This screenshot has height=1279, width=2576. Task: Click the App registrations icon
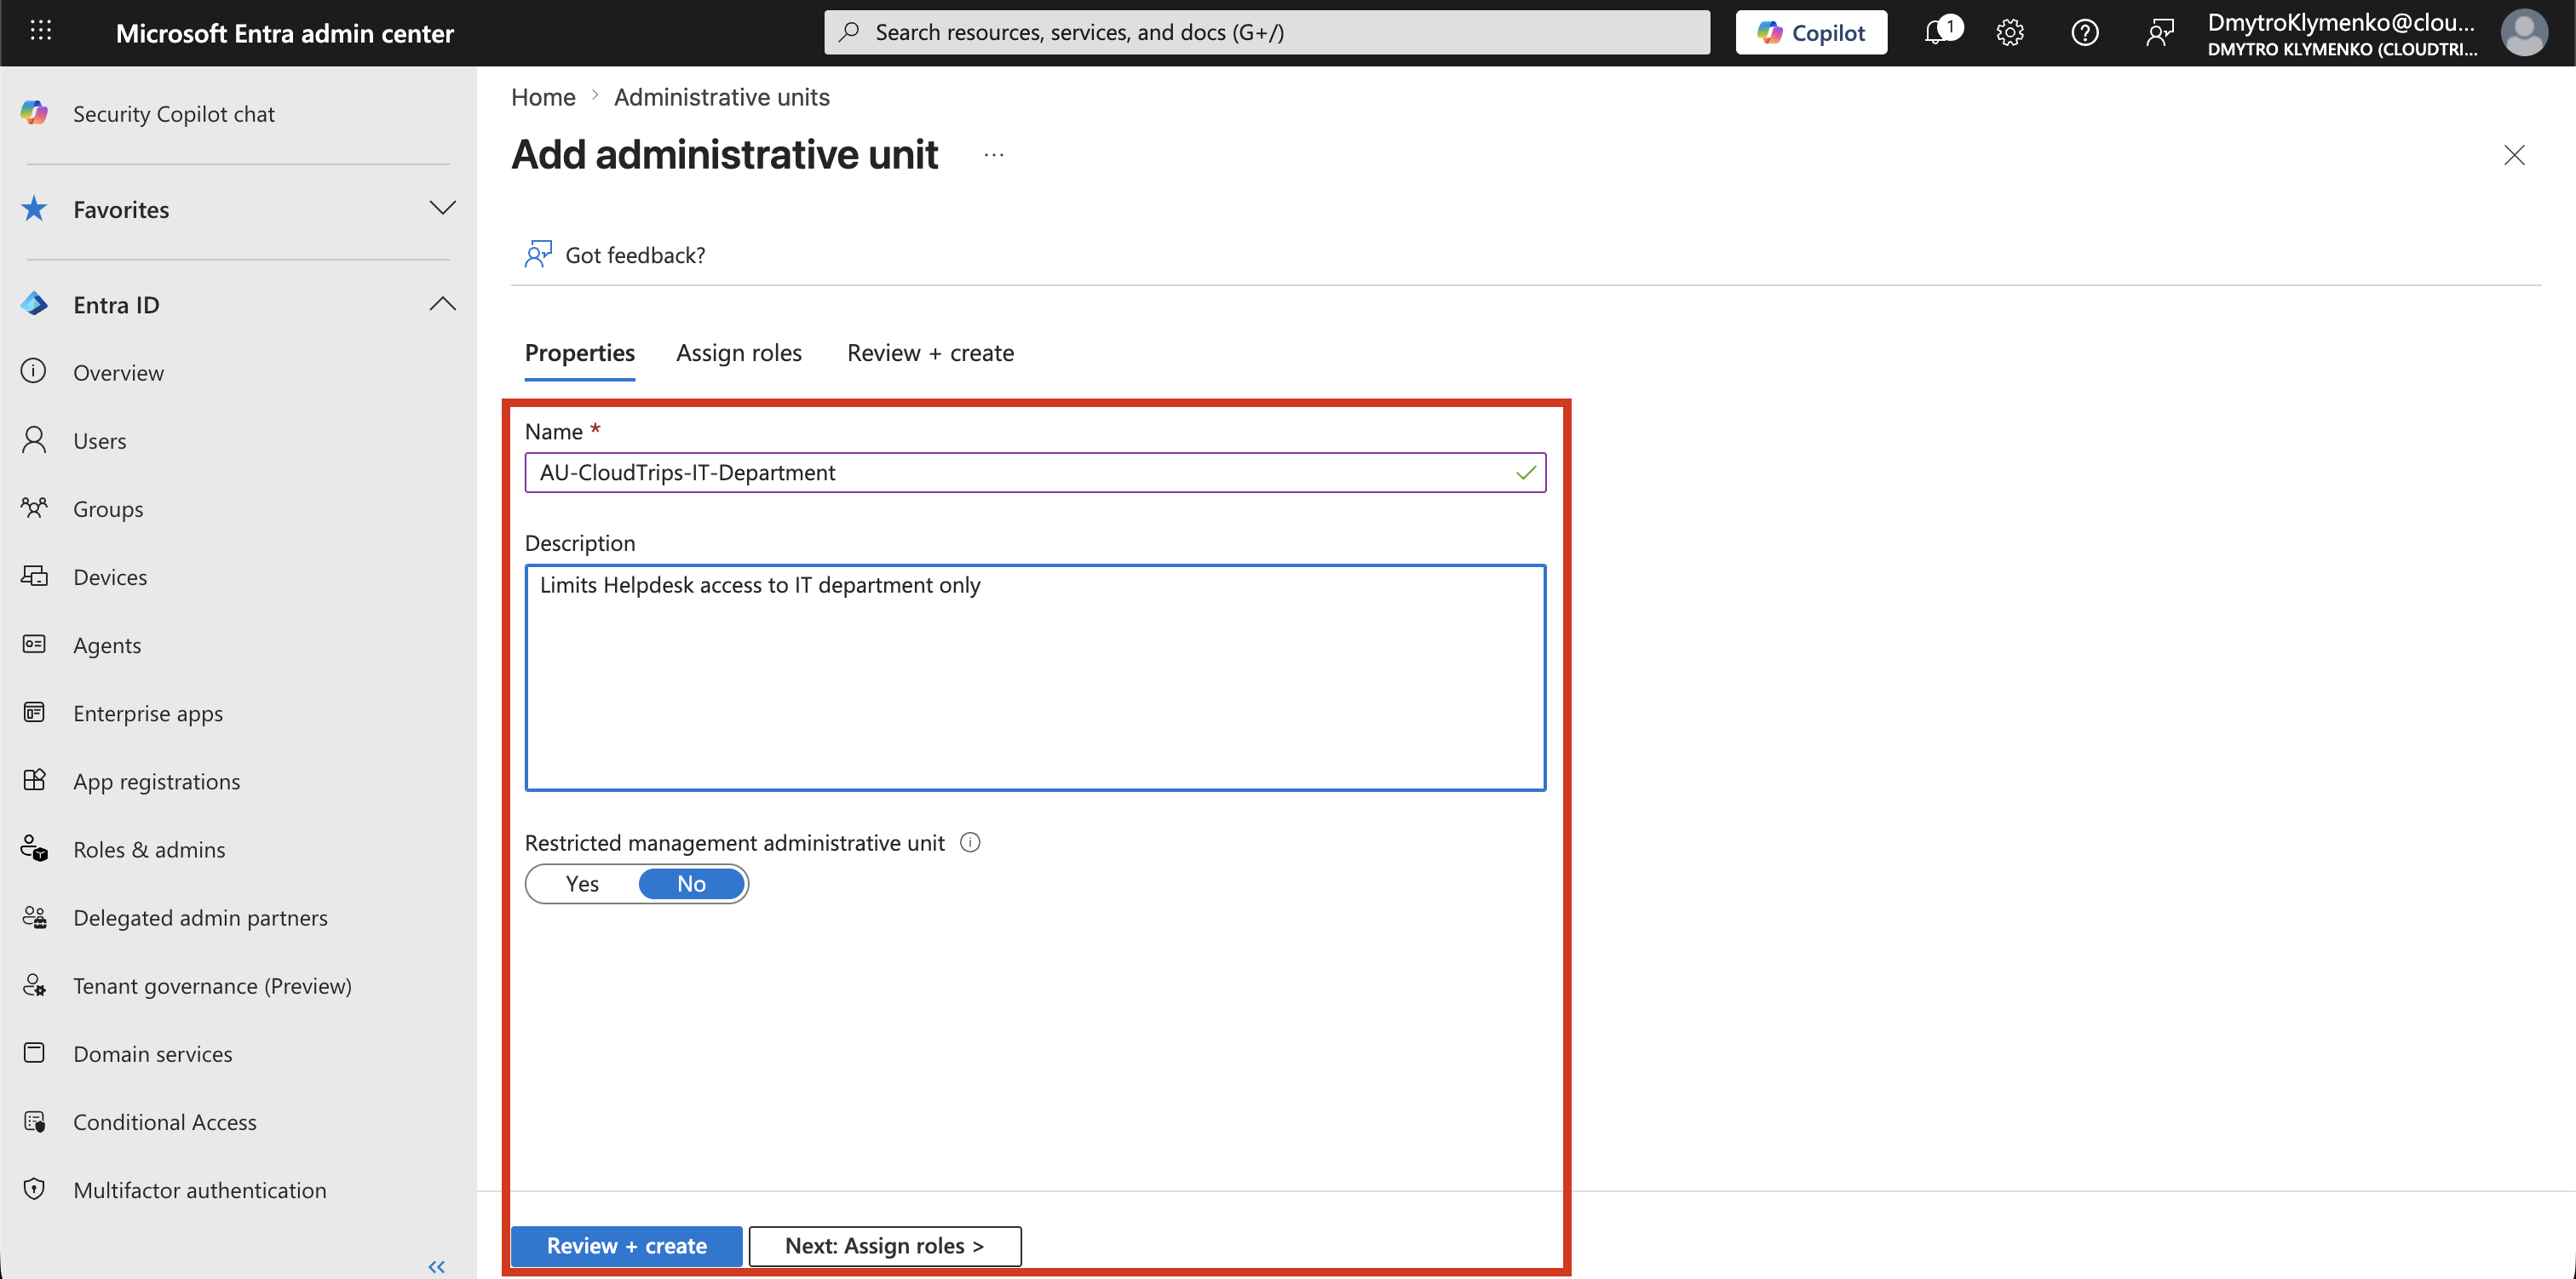[x=34, y=780]
